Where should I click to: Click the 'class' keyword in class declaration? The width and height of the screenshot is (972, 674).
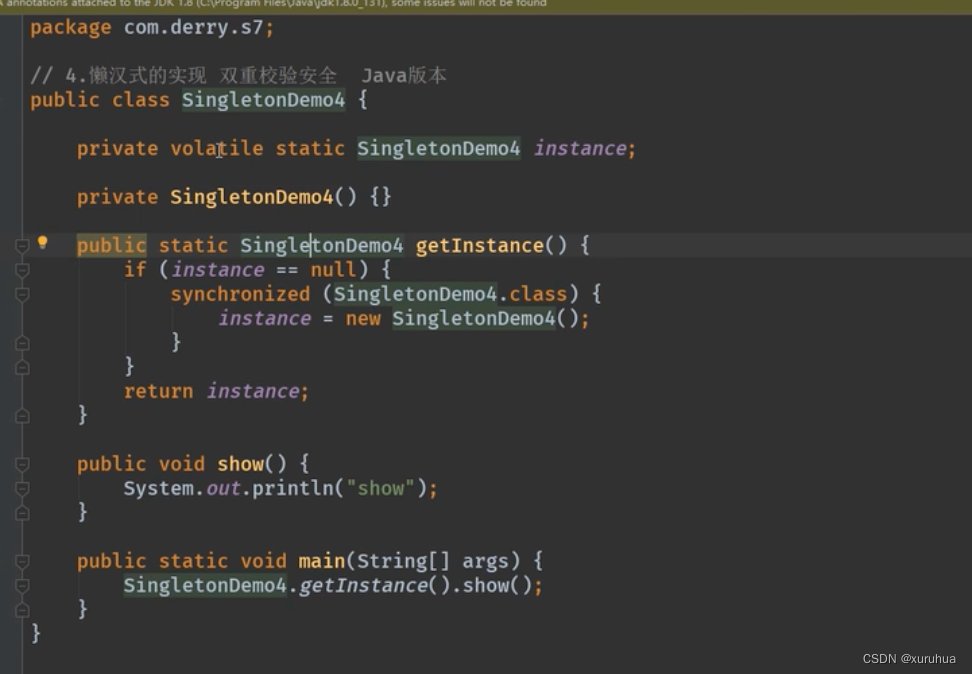(x=141, y=100)
